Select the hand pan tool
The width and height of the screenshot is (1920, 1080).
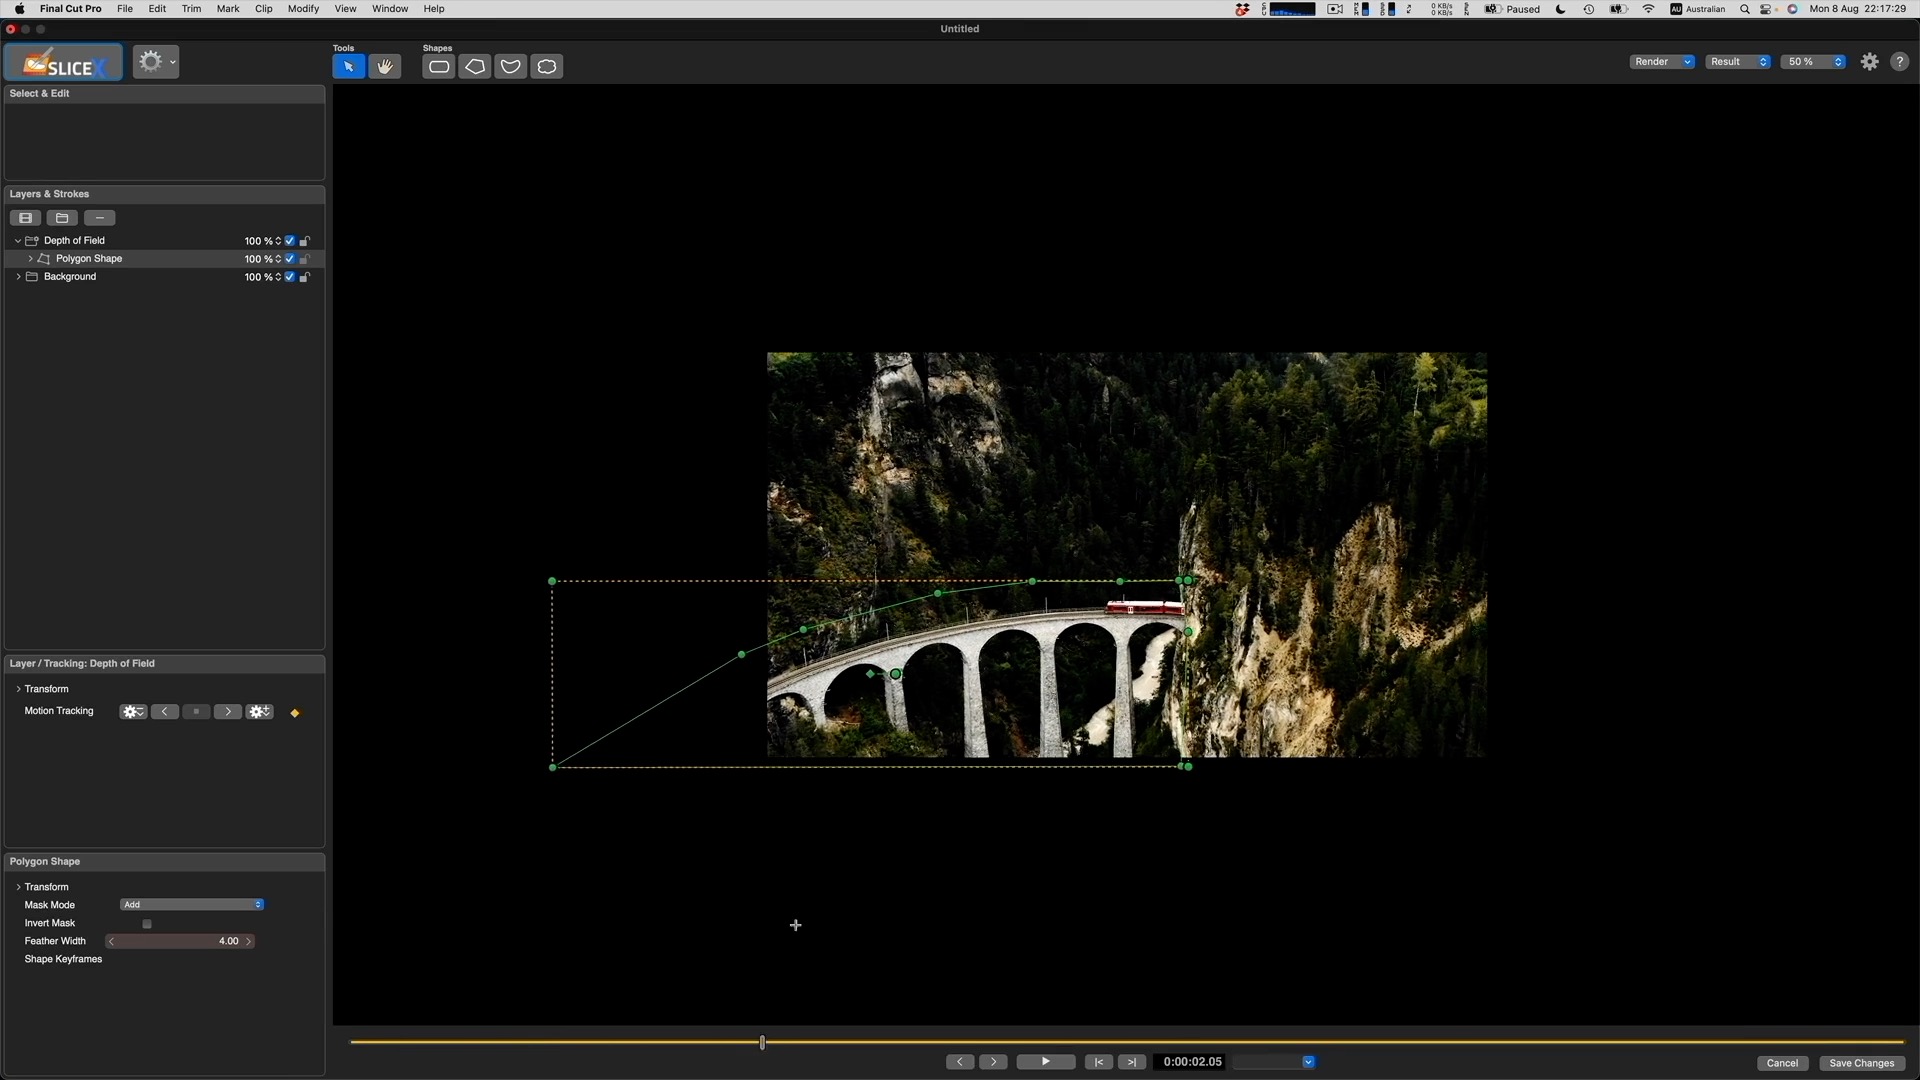pos(384,67)
